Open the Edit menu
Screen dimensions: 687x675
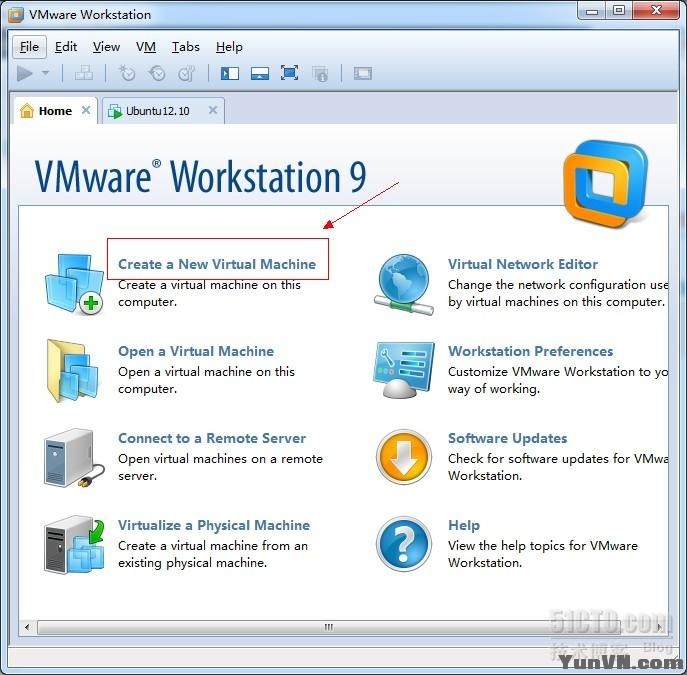click(66, 47)
